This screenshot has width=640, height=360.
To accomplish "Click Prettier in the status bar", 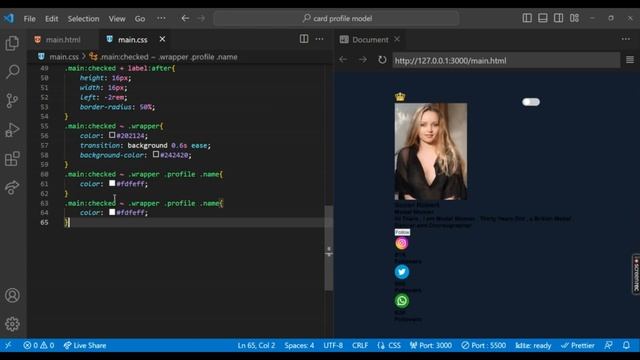I will pyautogui.click(x=578, y=345).
